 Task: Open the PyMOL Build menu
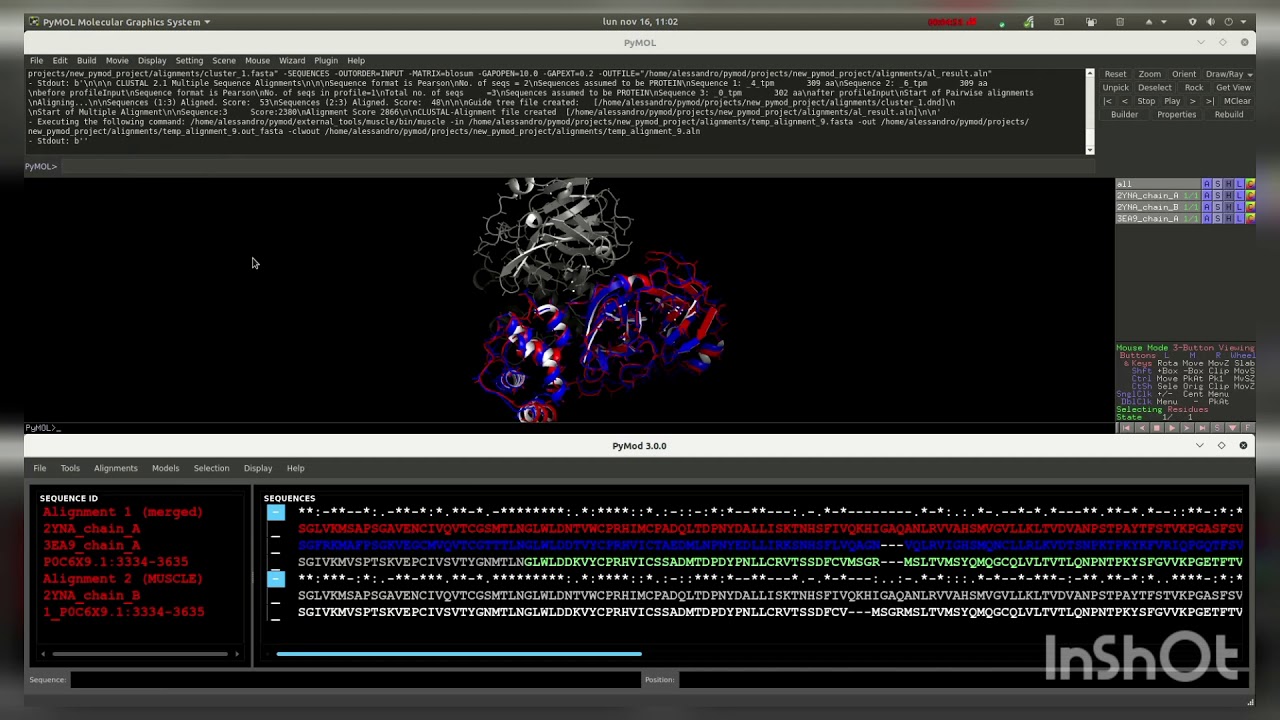[x=87, y=61]
